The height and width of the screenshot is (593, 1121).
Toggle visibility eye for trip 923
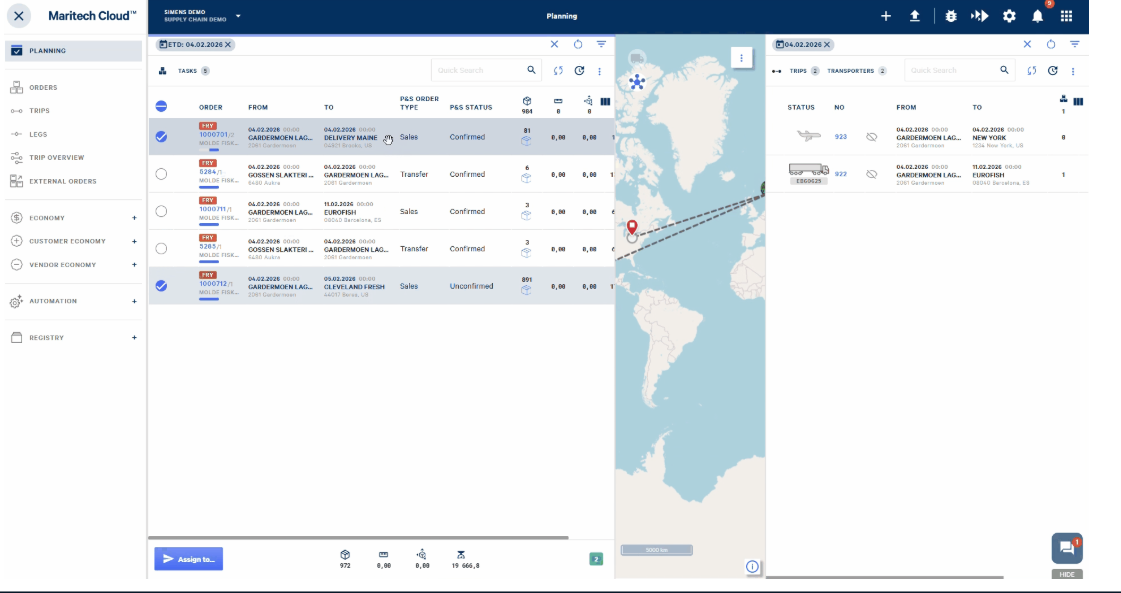click(871, 137)
